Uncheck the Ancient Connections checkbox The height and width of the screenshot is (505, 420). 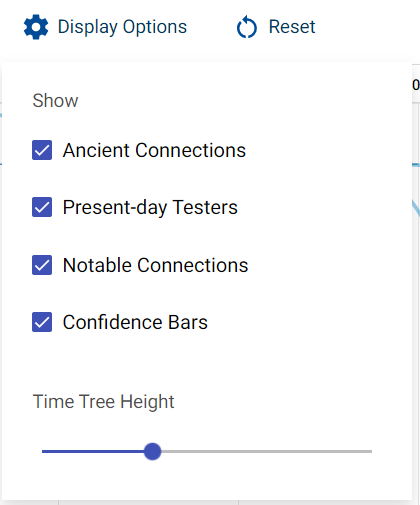point(42,150)
